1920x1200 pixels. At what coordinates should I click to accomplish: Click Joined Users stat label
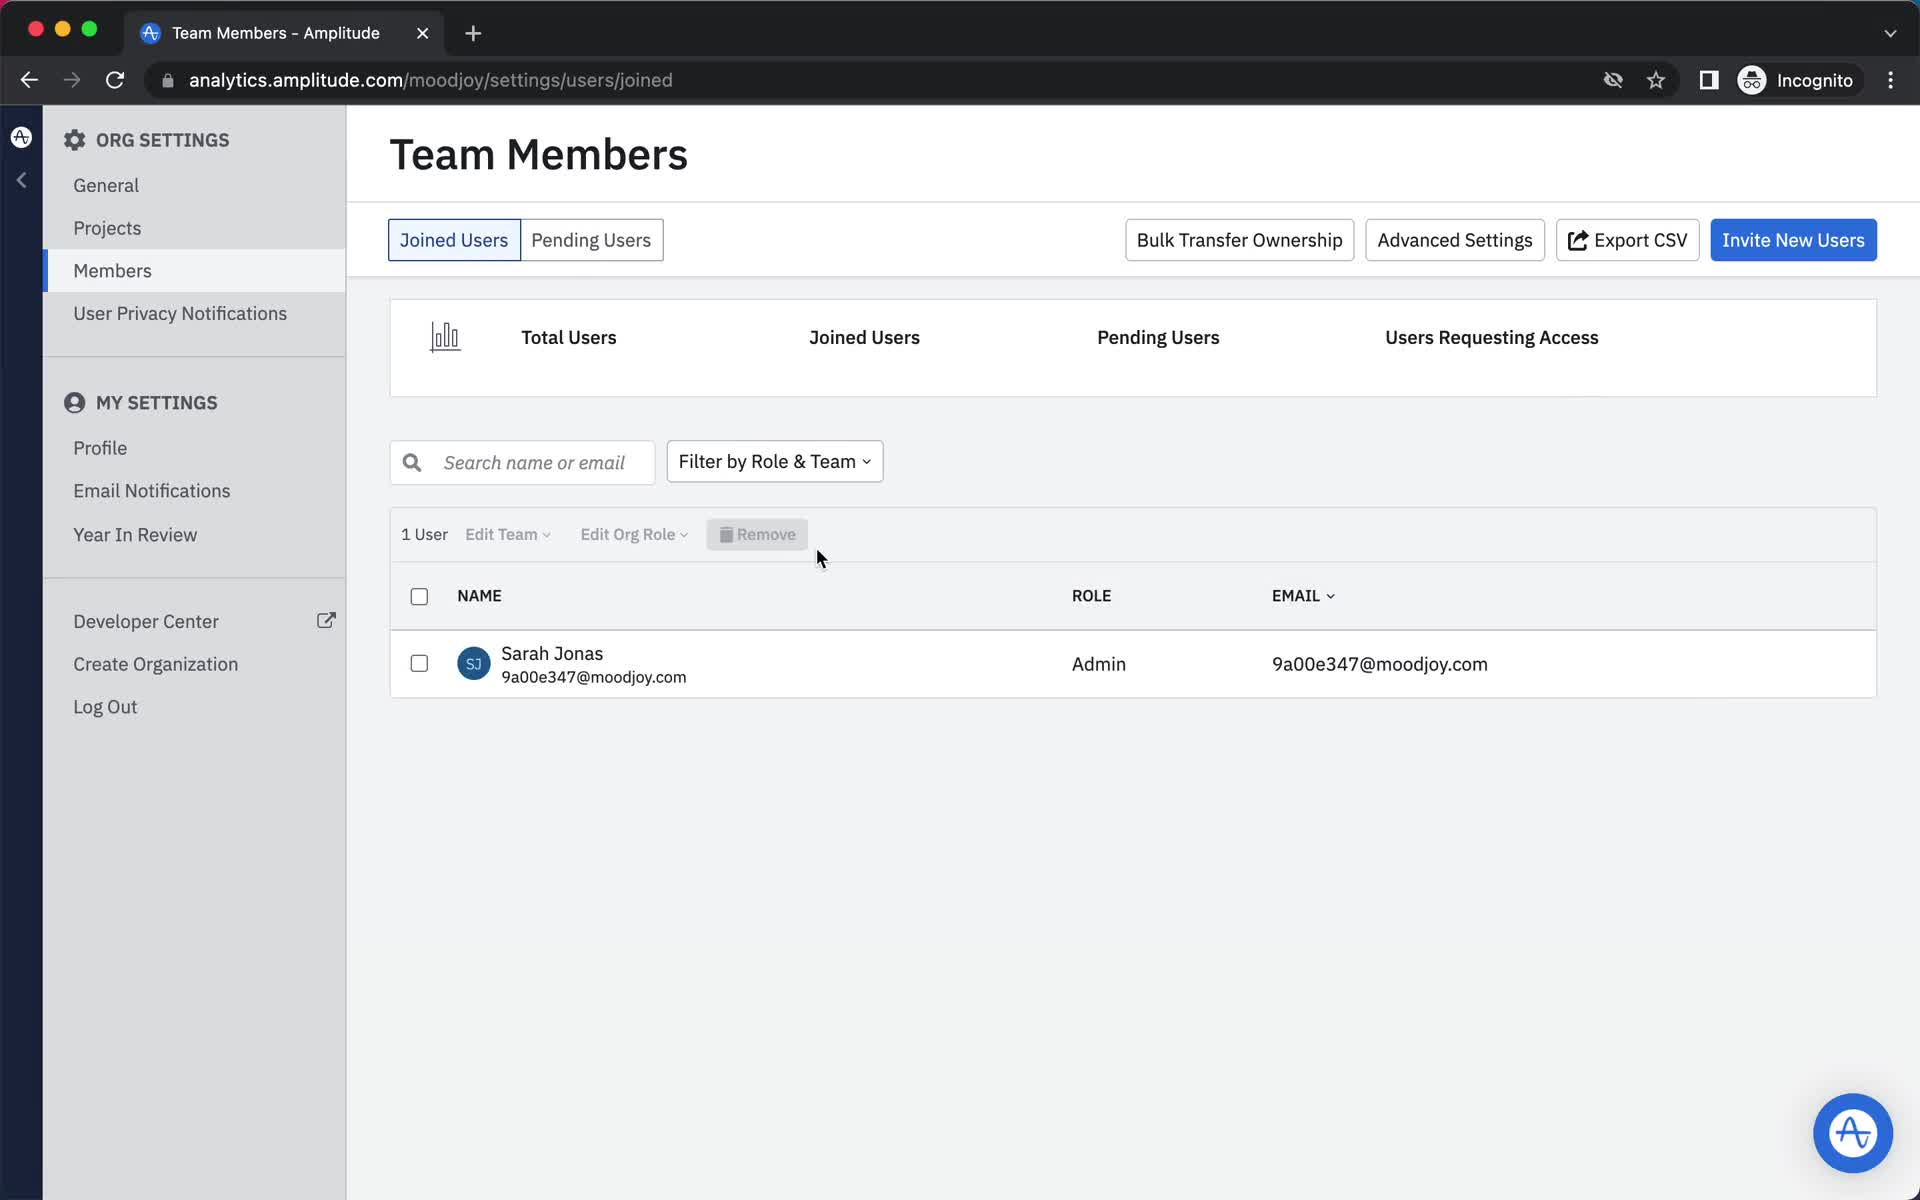[x=864, y=337]
